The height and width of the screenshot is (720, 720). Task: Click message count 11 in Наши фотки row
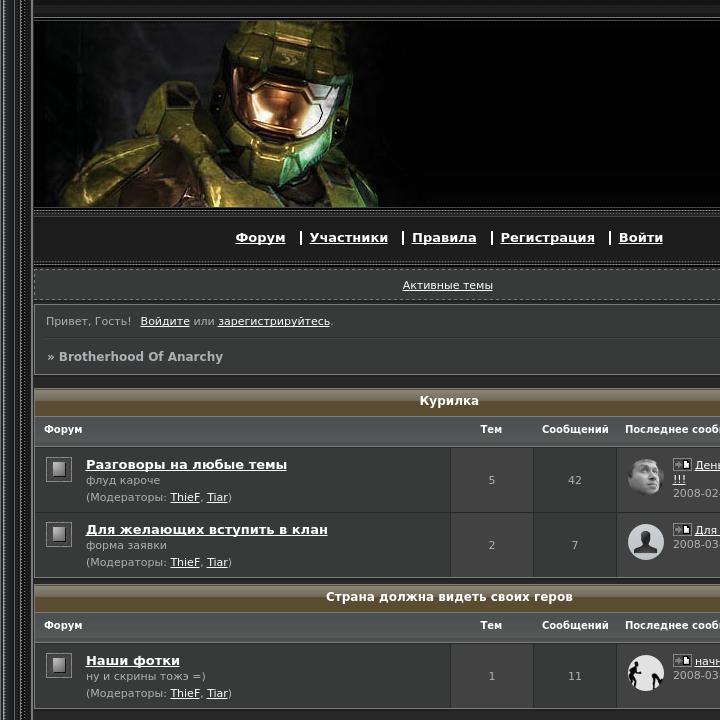click(x=574, y=676)
